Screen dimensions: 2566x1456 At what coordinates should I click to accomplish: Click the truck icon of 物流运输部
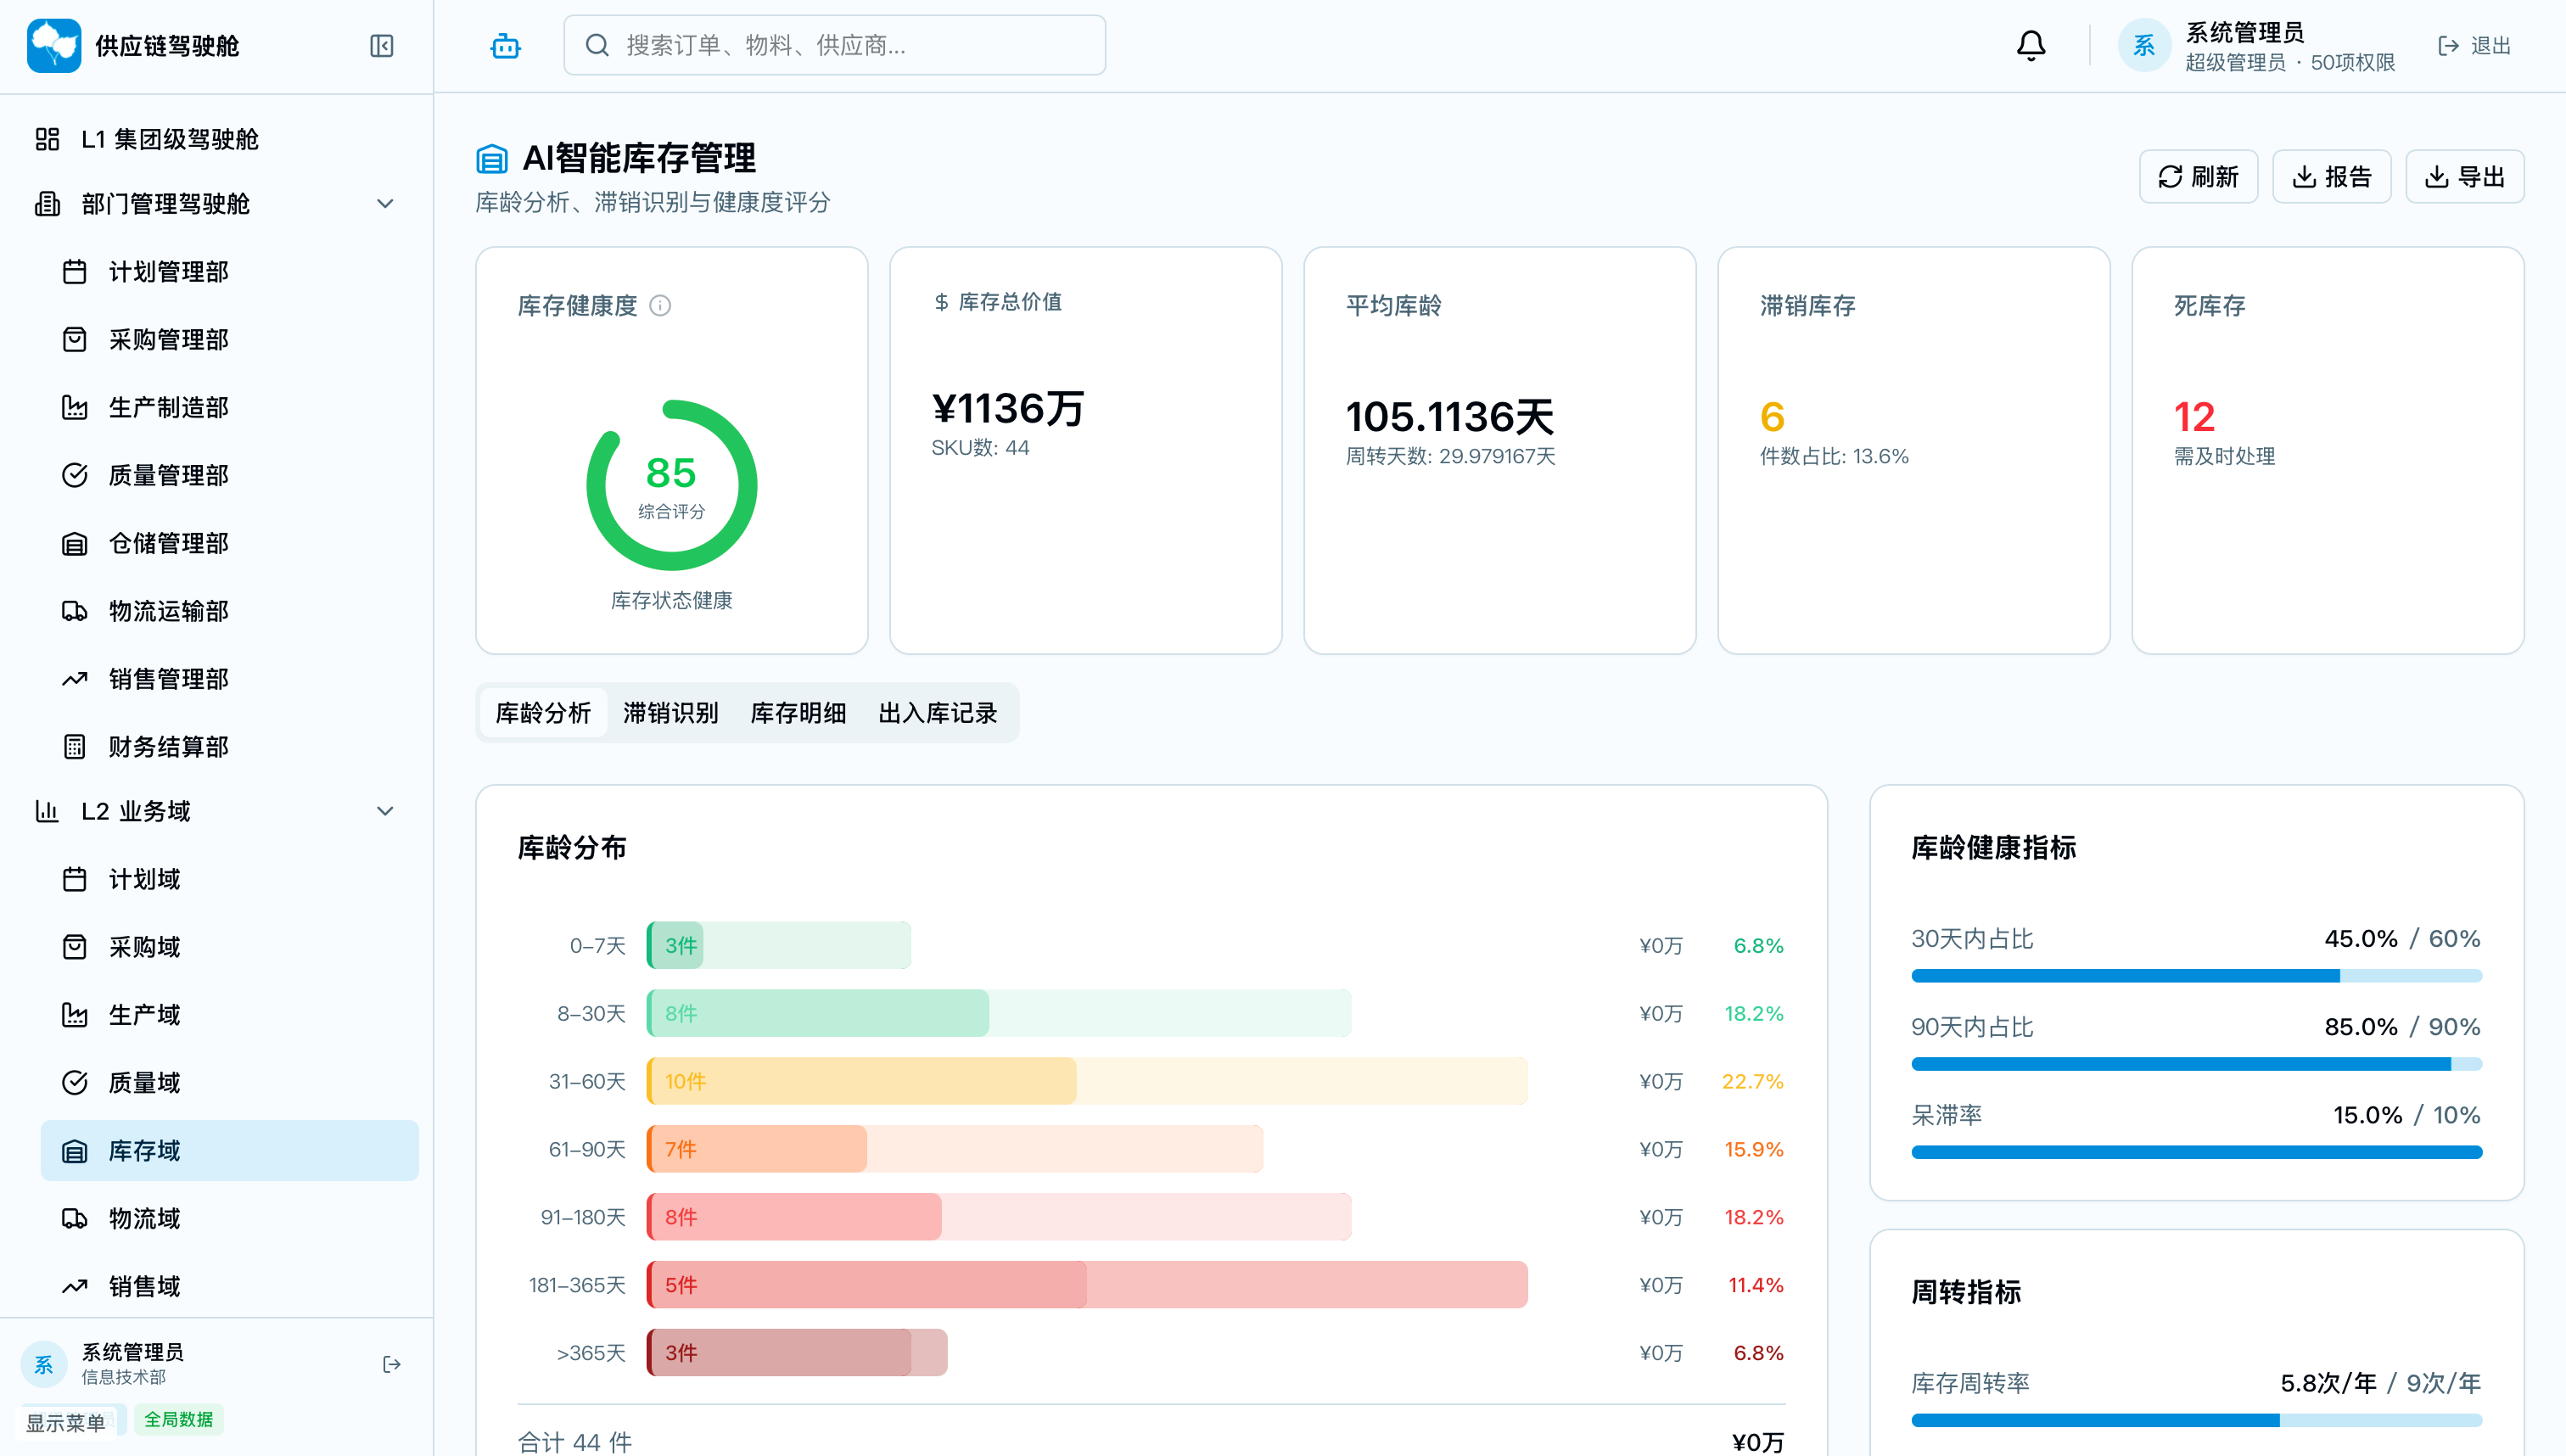tap(75, 612)
